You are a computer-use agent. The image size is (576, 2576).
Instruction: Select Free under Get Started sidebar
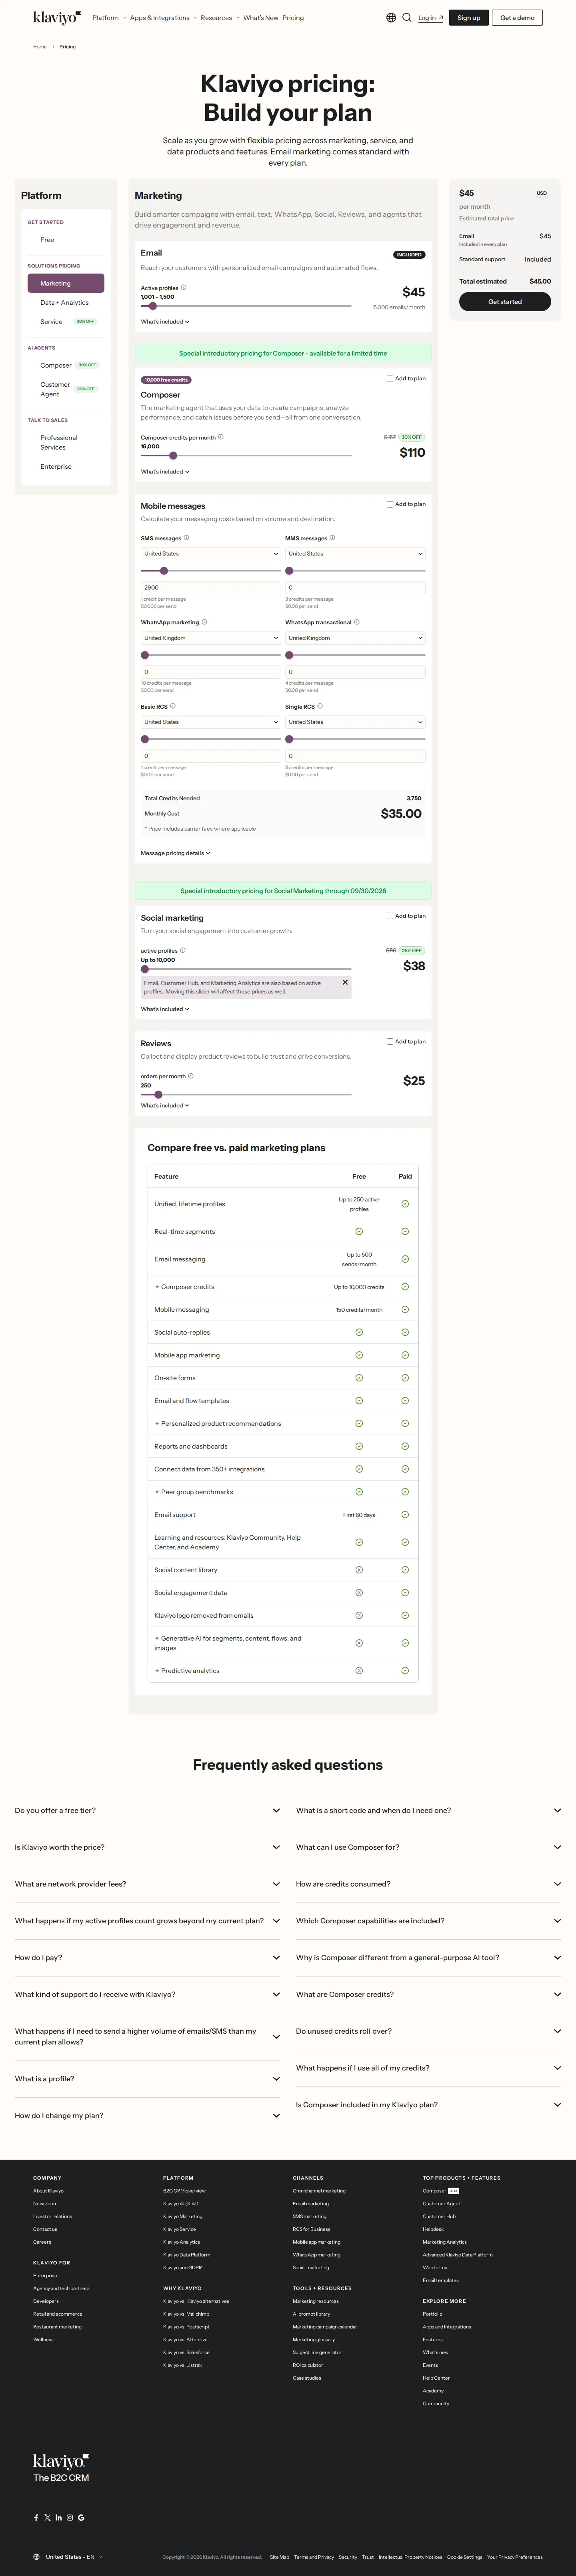tap(47, 240)
